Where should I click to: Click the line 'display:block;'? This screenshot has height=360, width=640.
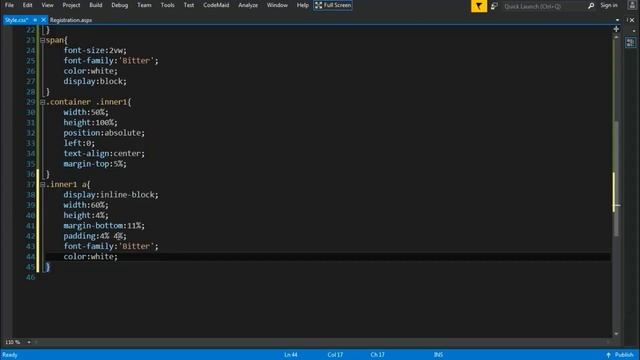95,81
